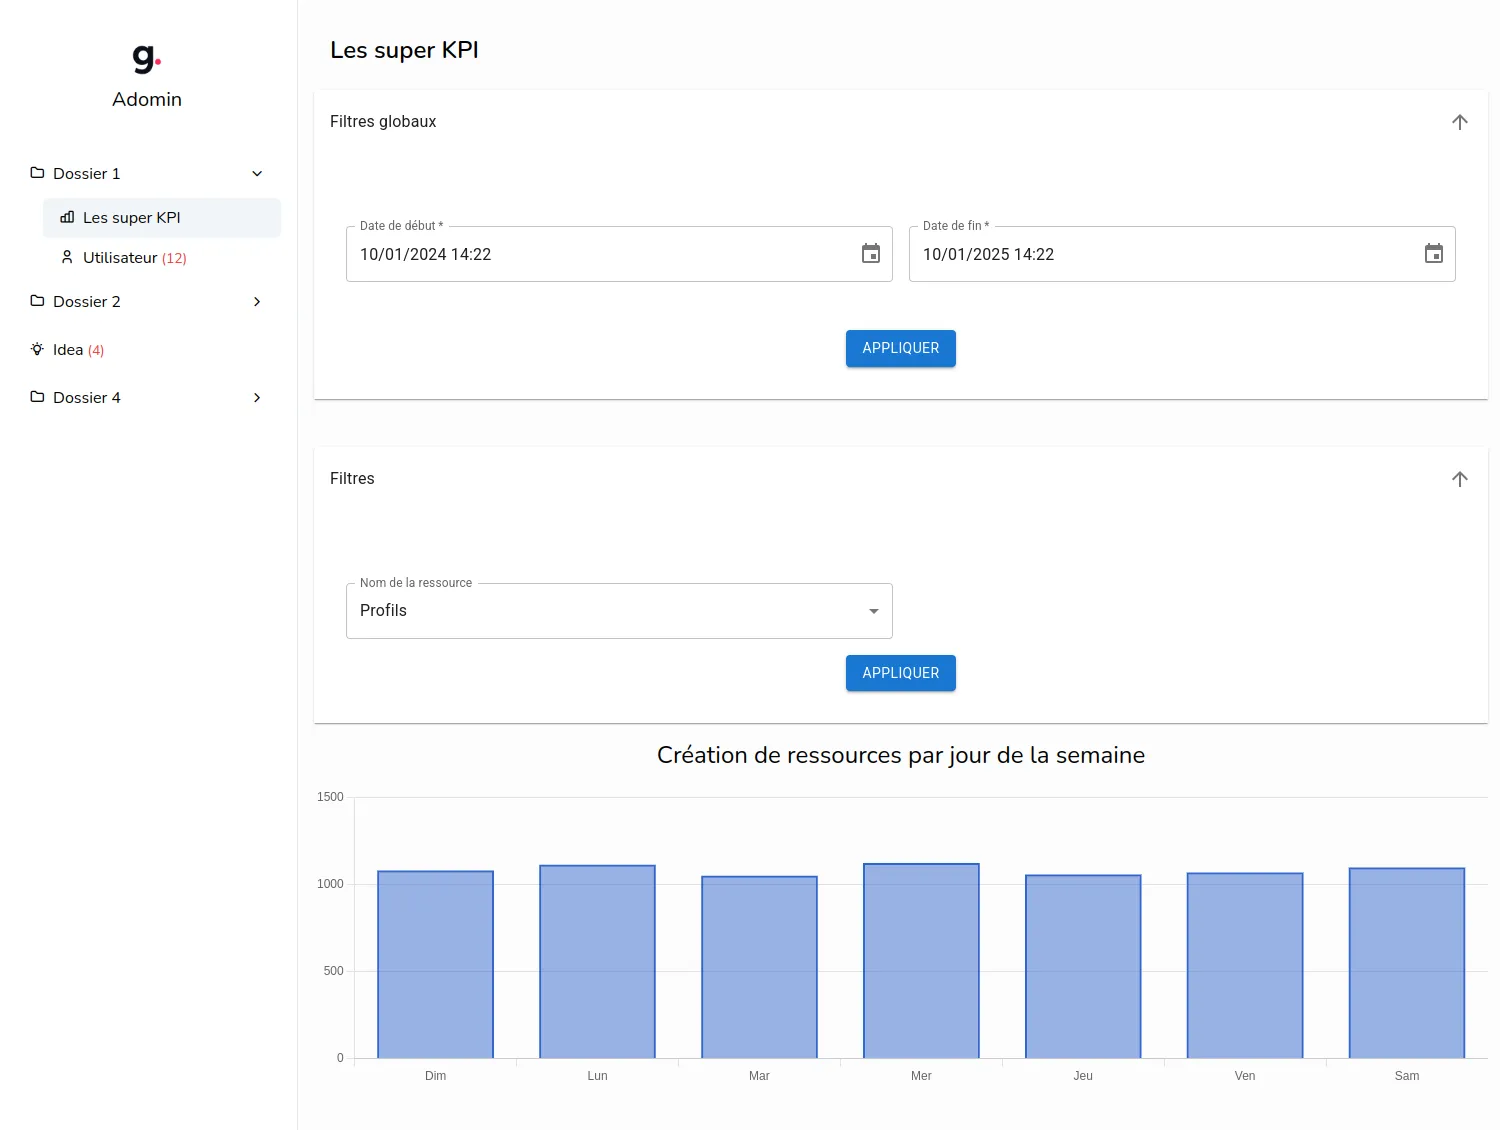Click the user icon beside Utilisateur

(x=67, y=257)
